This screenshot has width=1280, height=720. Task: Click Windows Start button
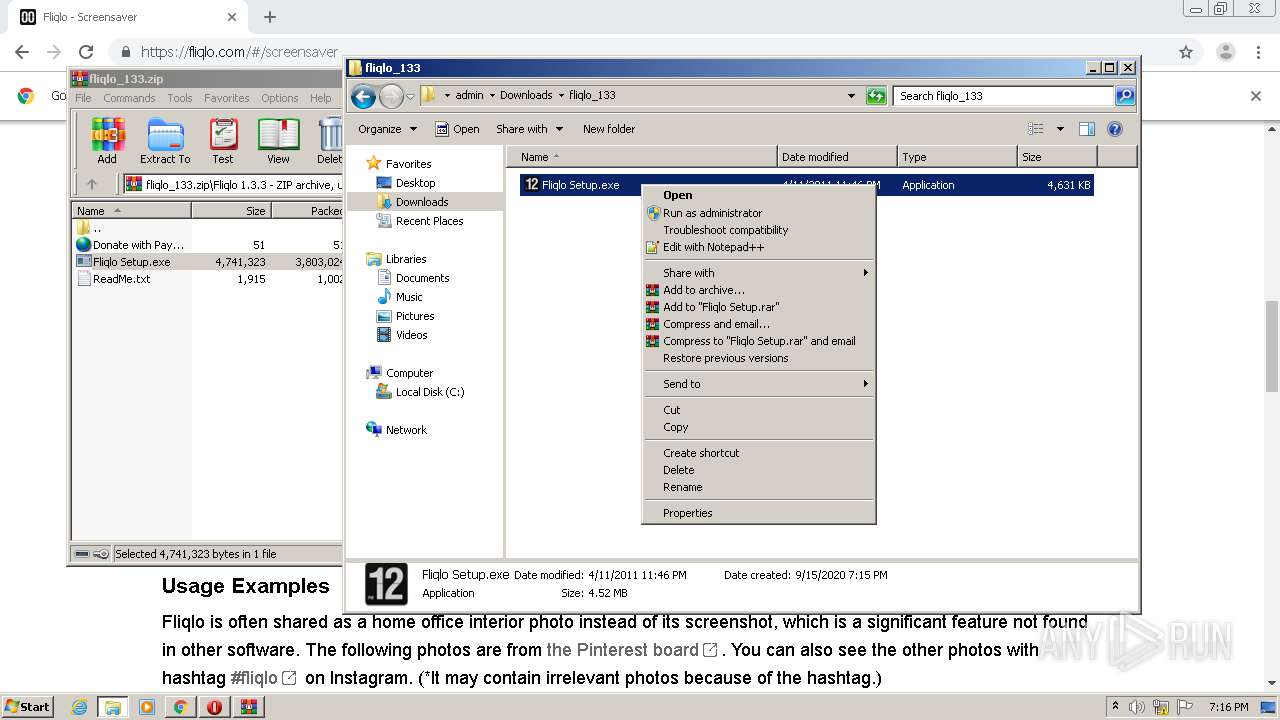[28, 707]
